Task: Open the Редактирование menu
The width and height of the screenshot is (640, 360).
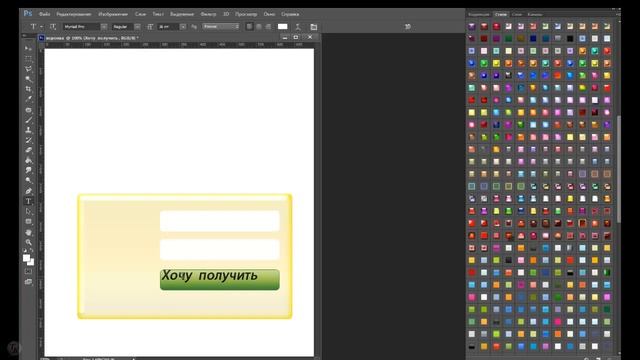Action: coord(74,14)
